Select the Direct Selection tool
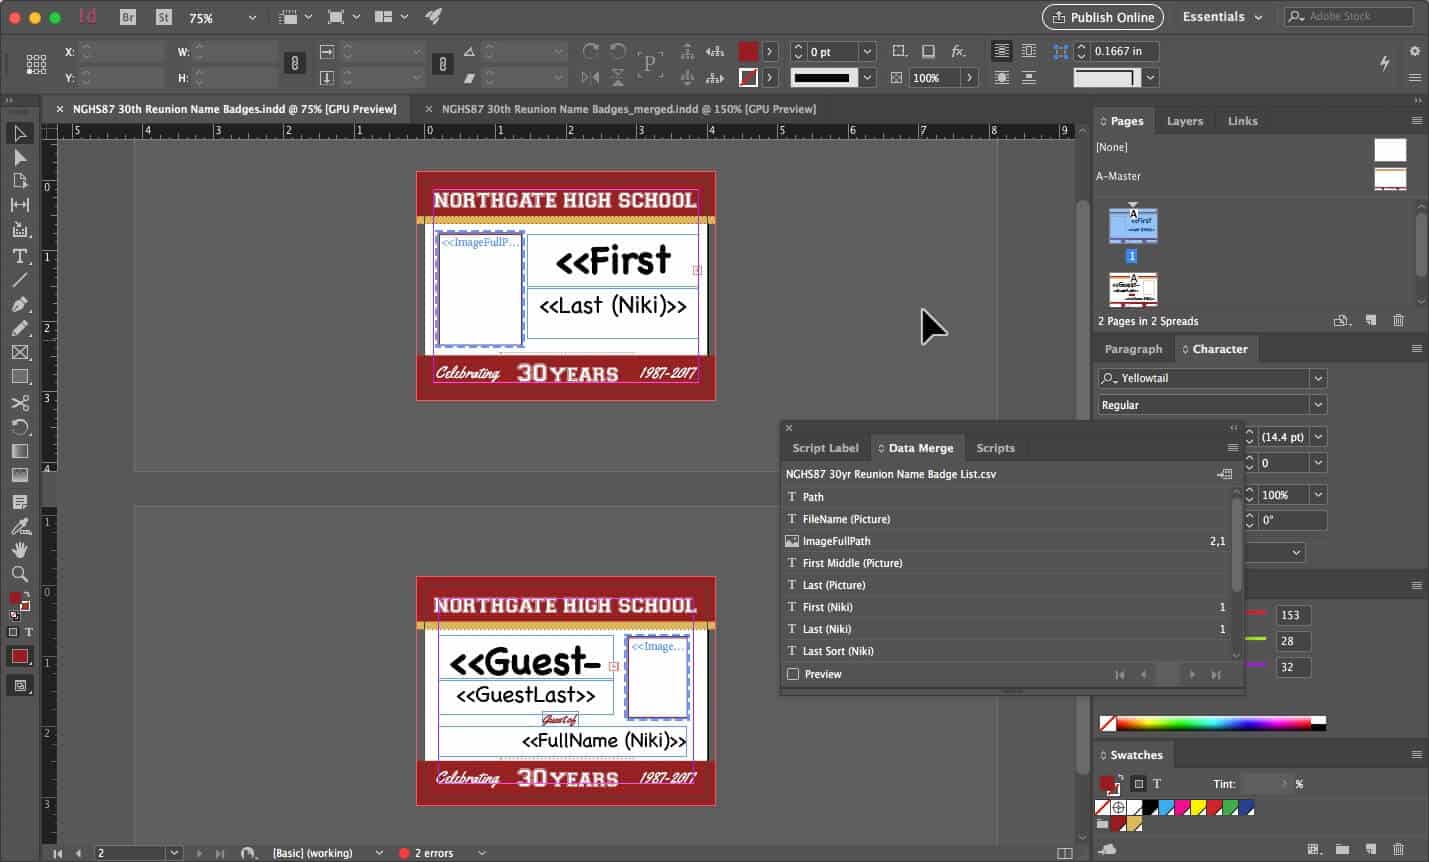Image resolution: width=1429 pixels, height=862 pixels. [x=20, y=157]
